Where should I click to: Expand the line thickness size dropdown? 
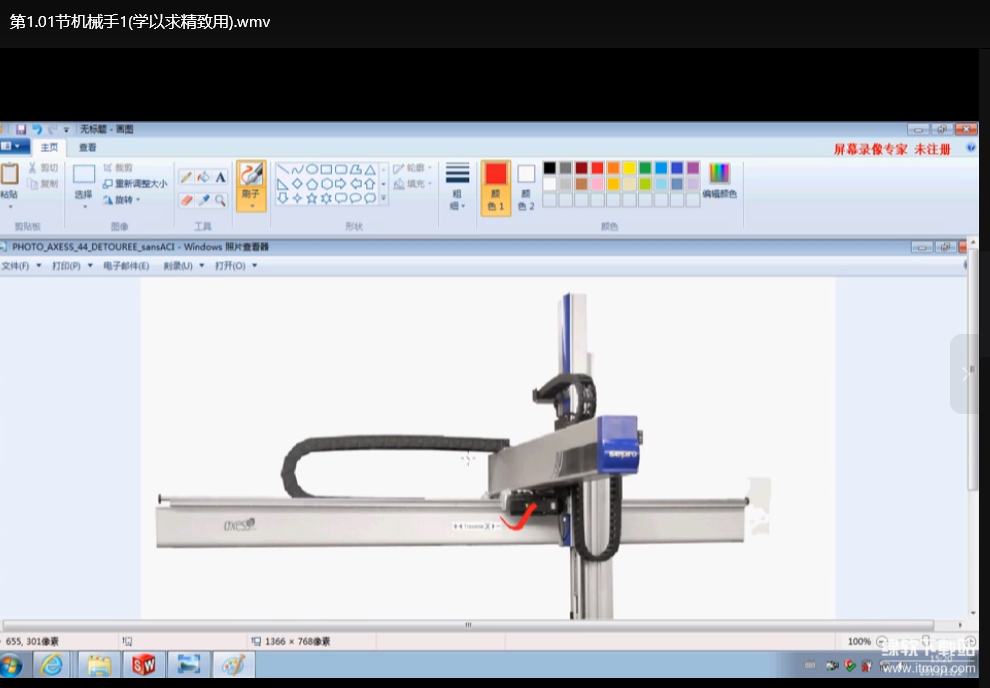point(457,186)
